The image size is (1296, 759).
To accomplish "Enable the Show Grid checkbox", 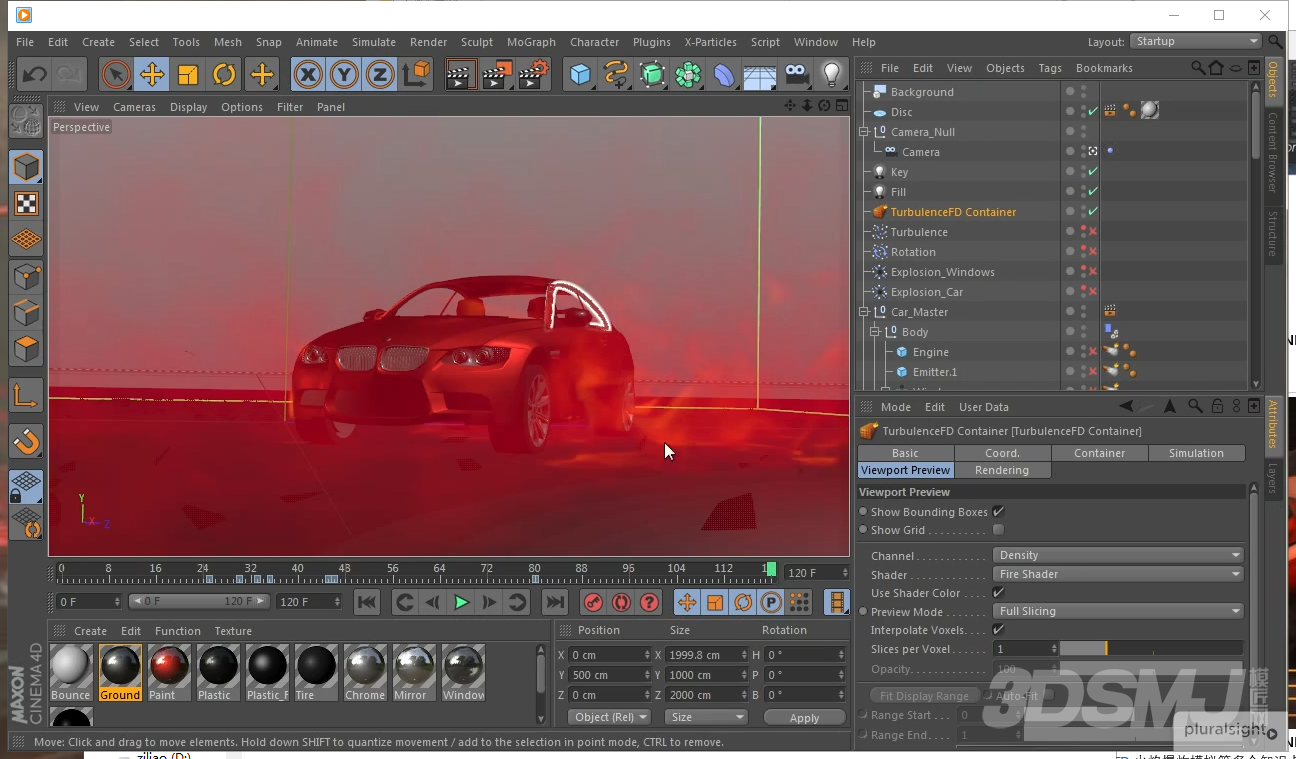I will pos(998,530).
